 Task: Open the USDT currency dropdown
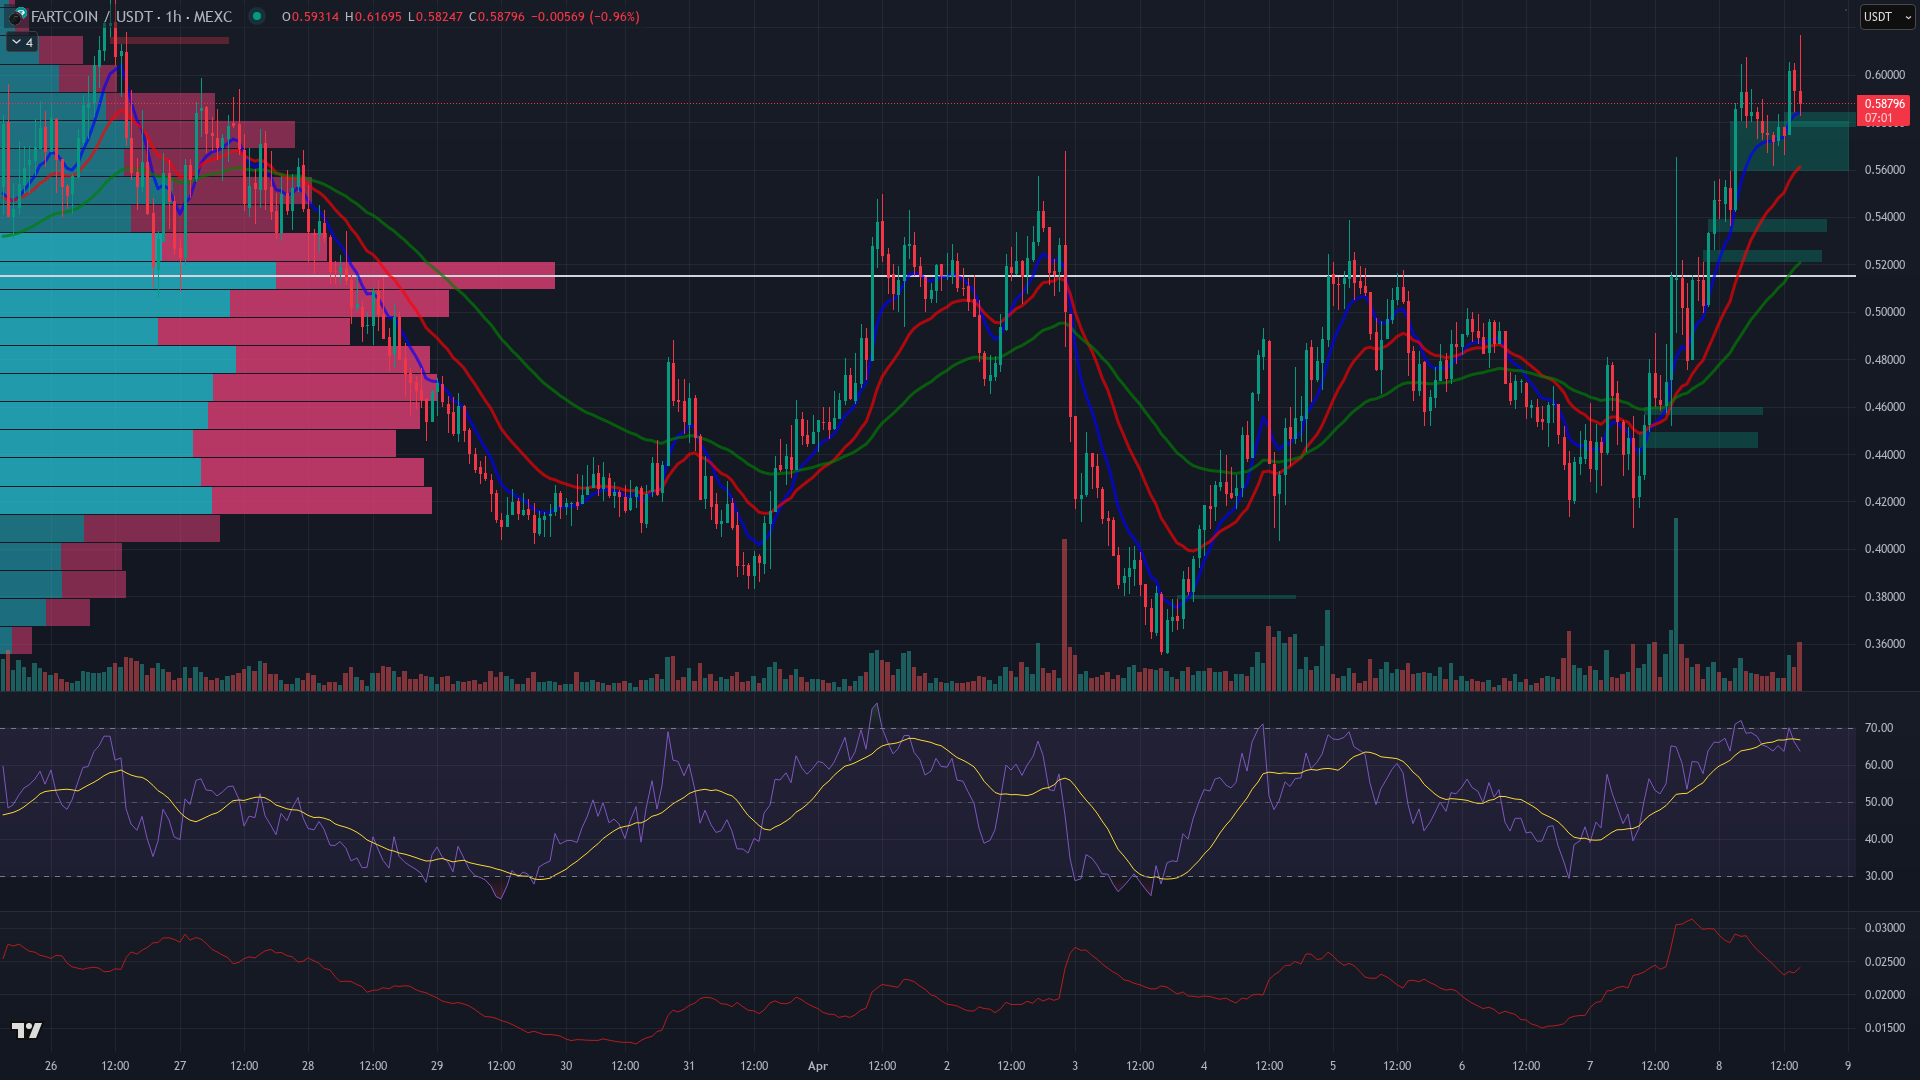click(x=1886, y=16)
